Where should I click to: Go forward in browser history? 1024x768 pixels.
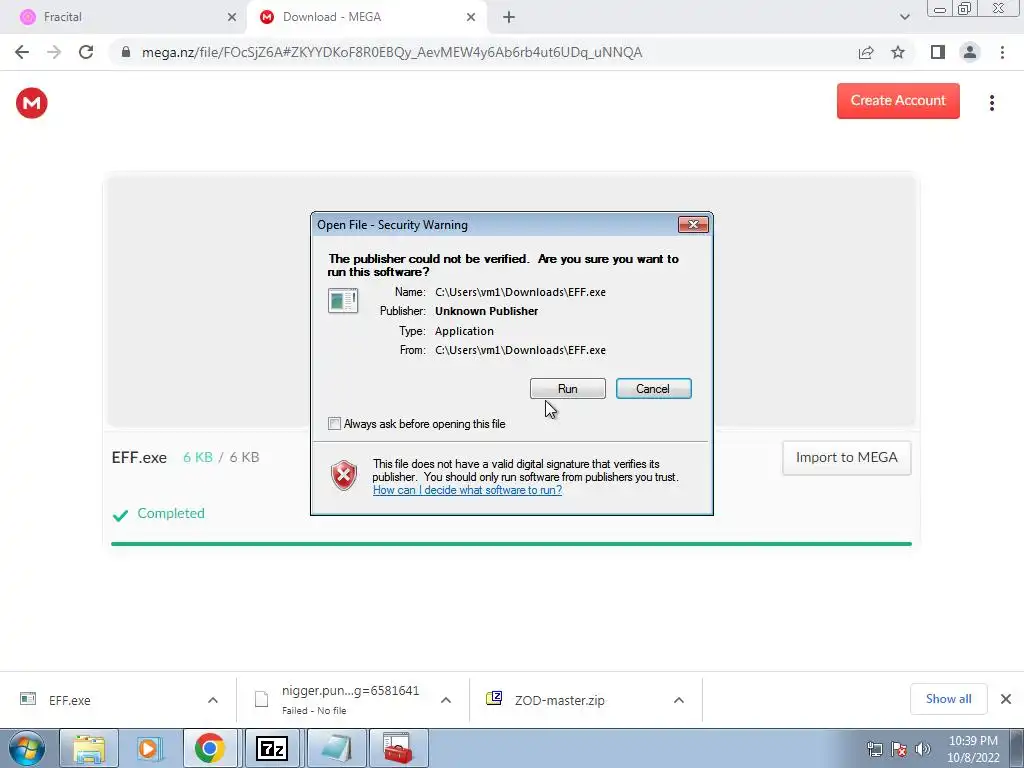pos(54,52)
